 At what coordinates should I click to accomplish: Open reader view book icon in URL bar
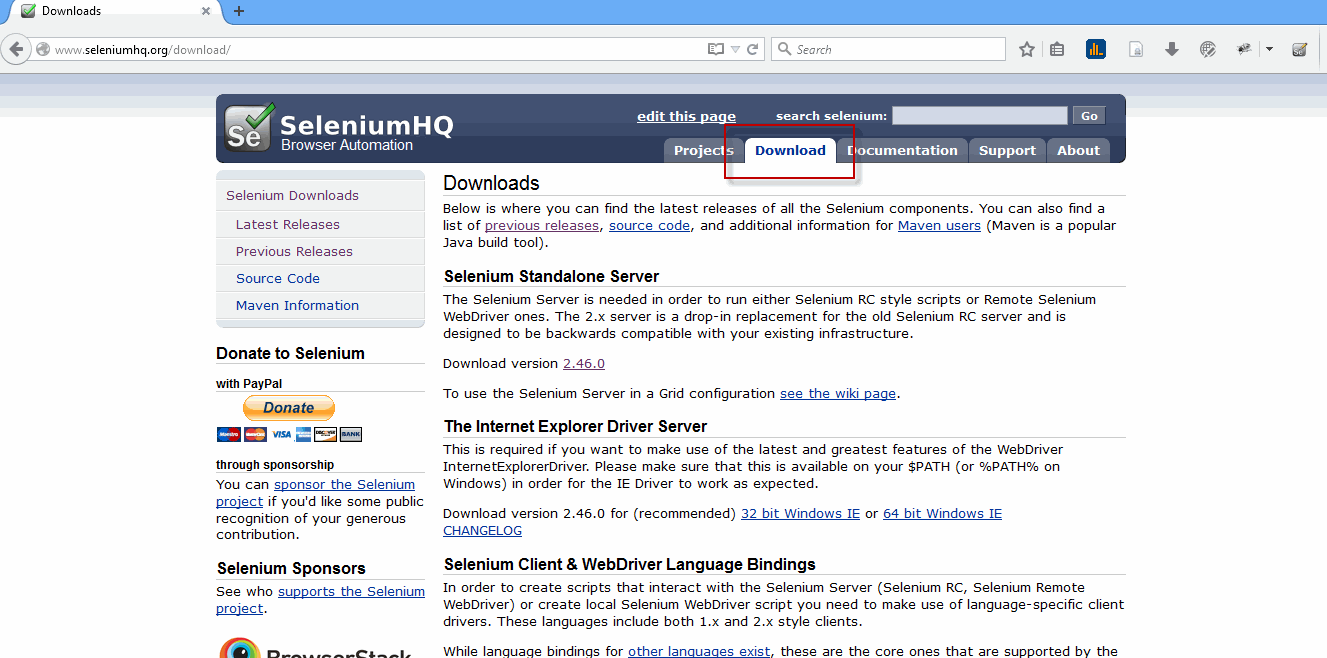(715, 49)
